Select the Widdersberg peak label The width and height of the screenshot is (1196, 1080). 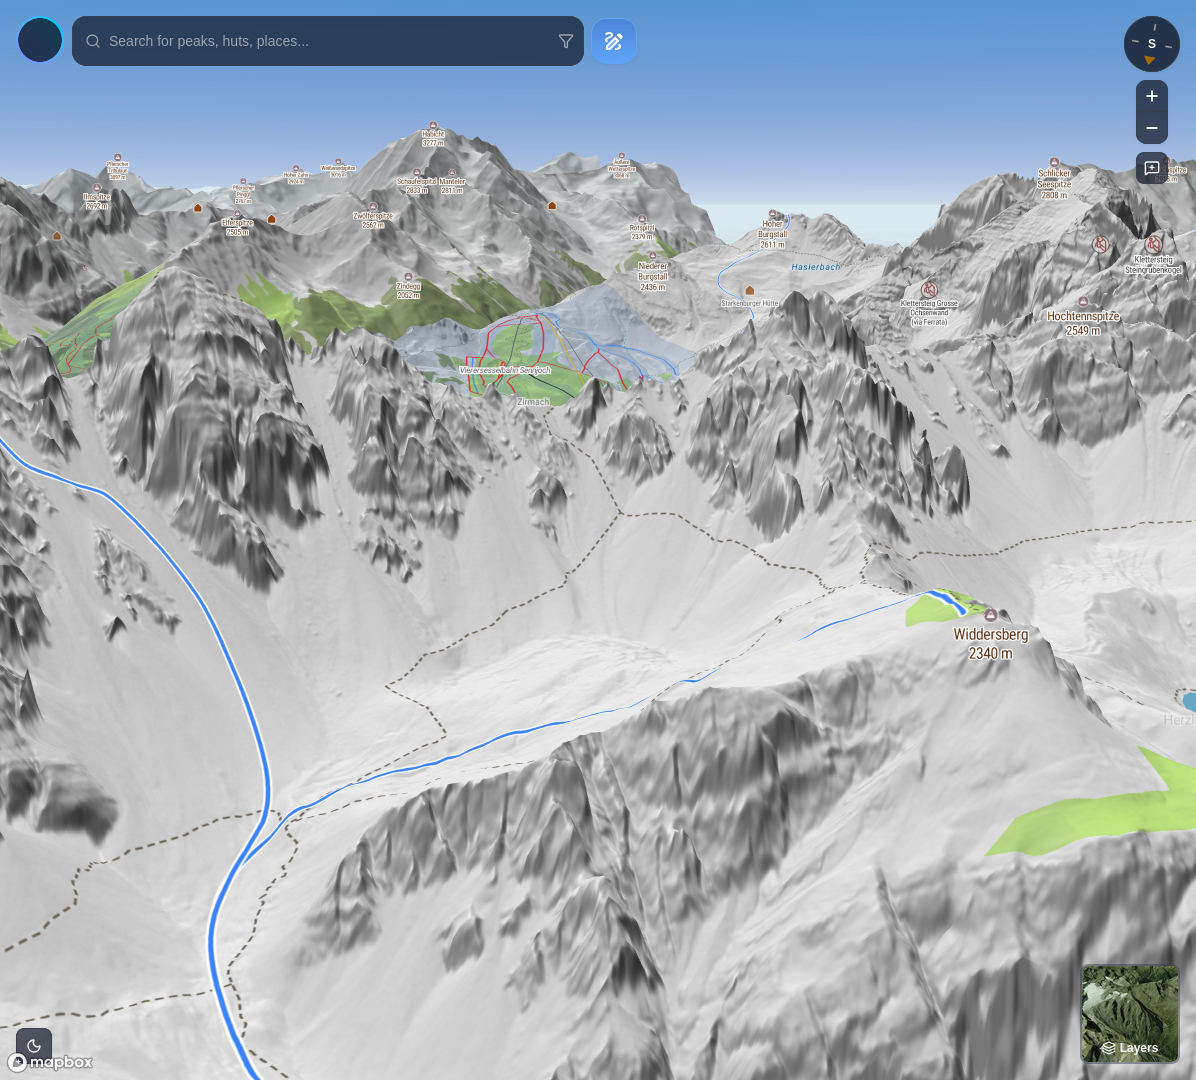click(x=991, y=634)
